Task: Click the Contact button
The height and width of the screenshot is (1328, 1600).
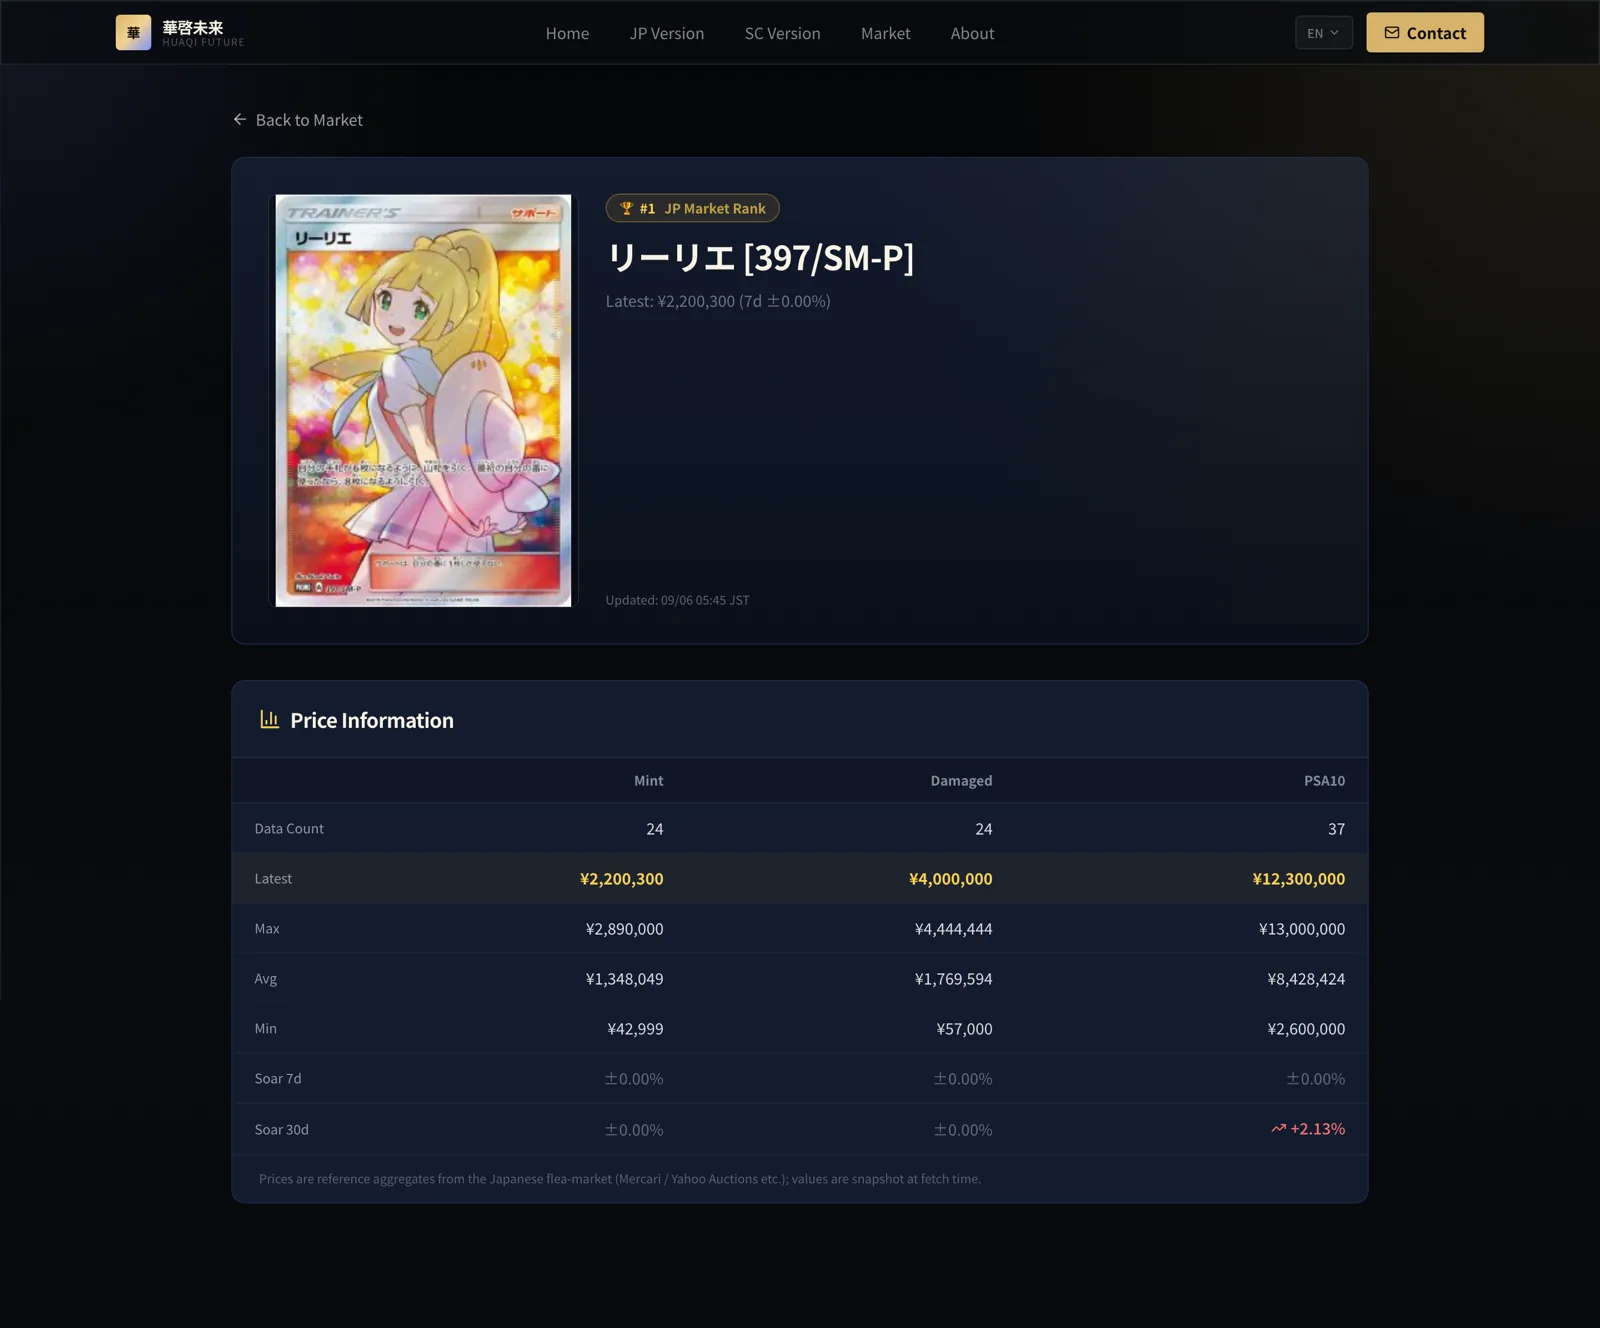Action: coord(1425,33)
